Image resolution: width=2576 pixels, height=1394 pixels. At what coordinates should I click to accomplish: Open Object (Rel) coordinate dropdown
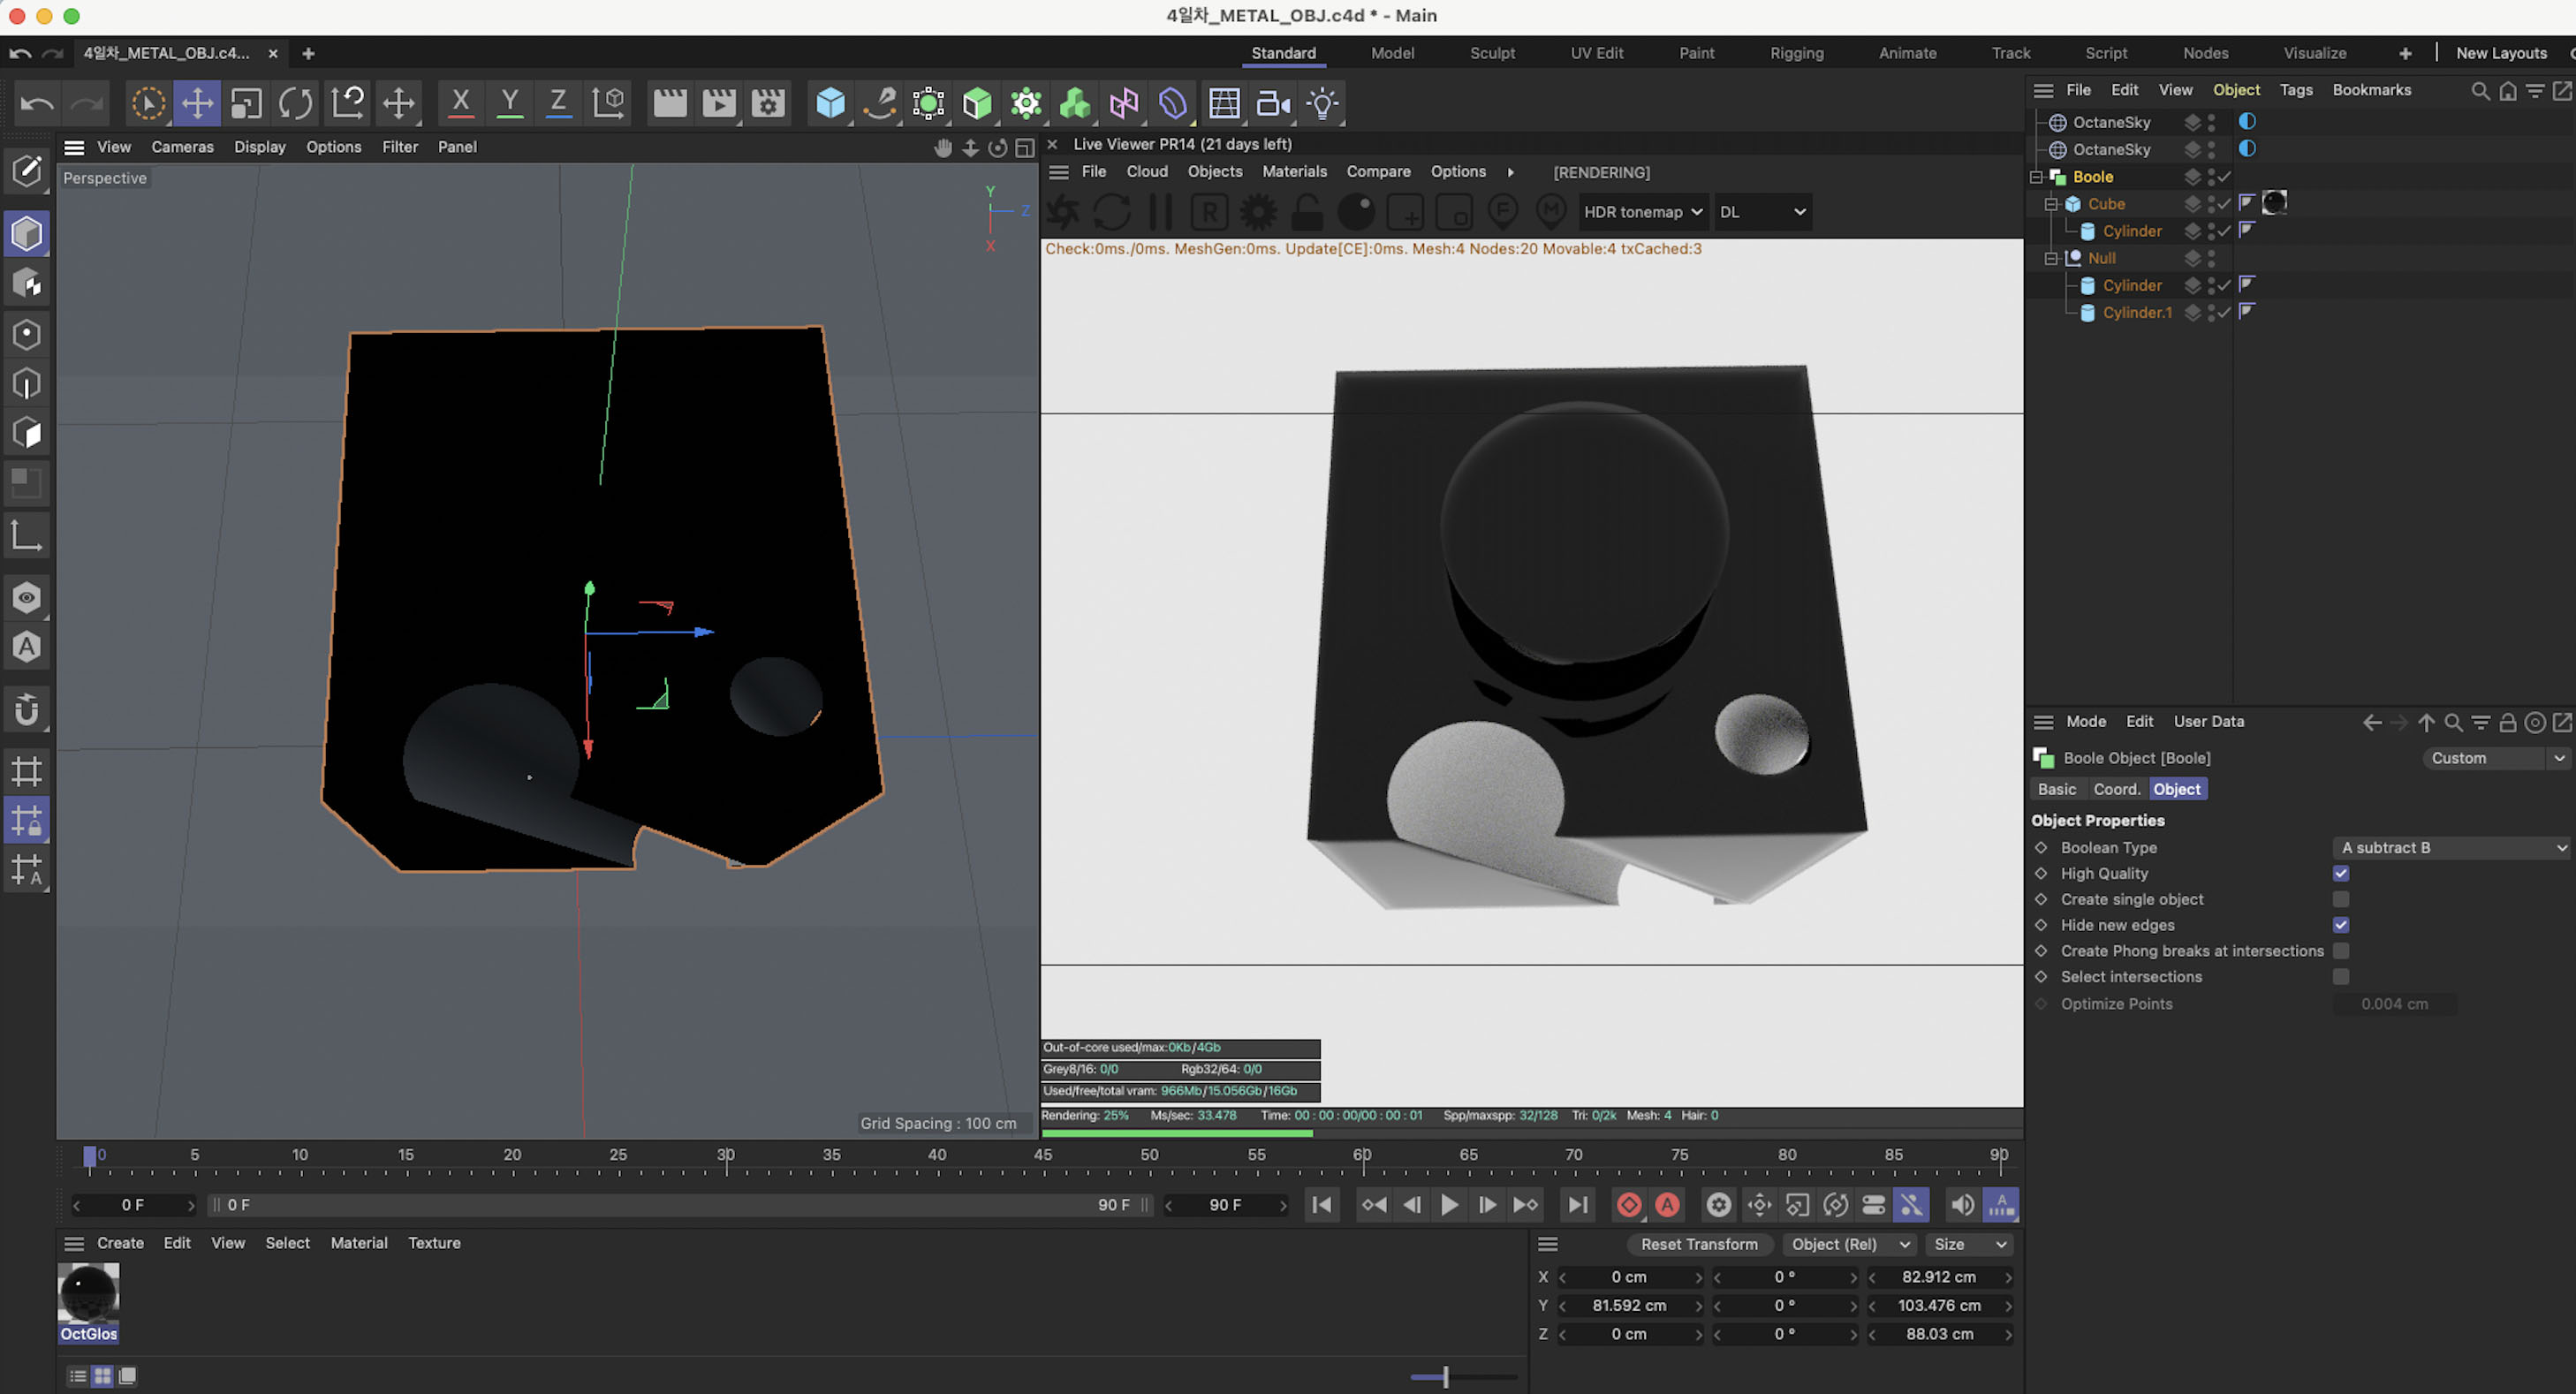point(1849,1244)
